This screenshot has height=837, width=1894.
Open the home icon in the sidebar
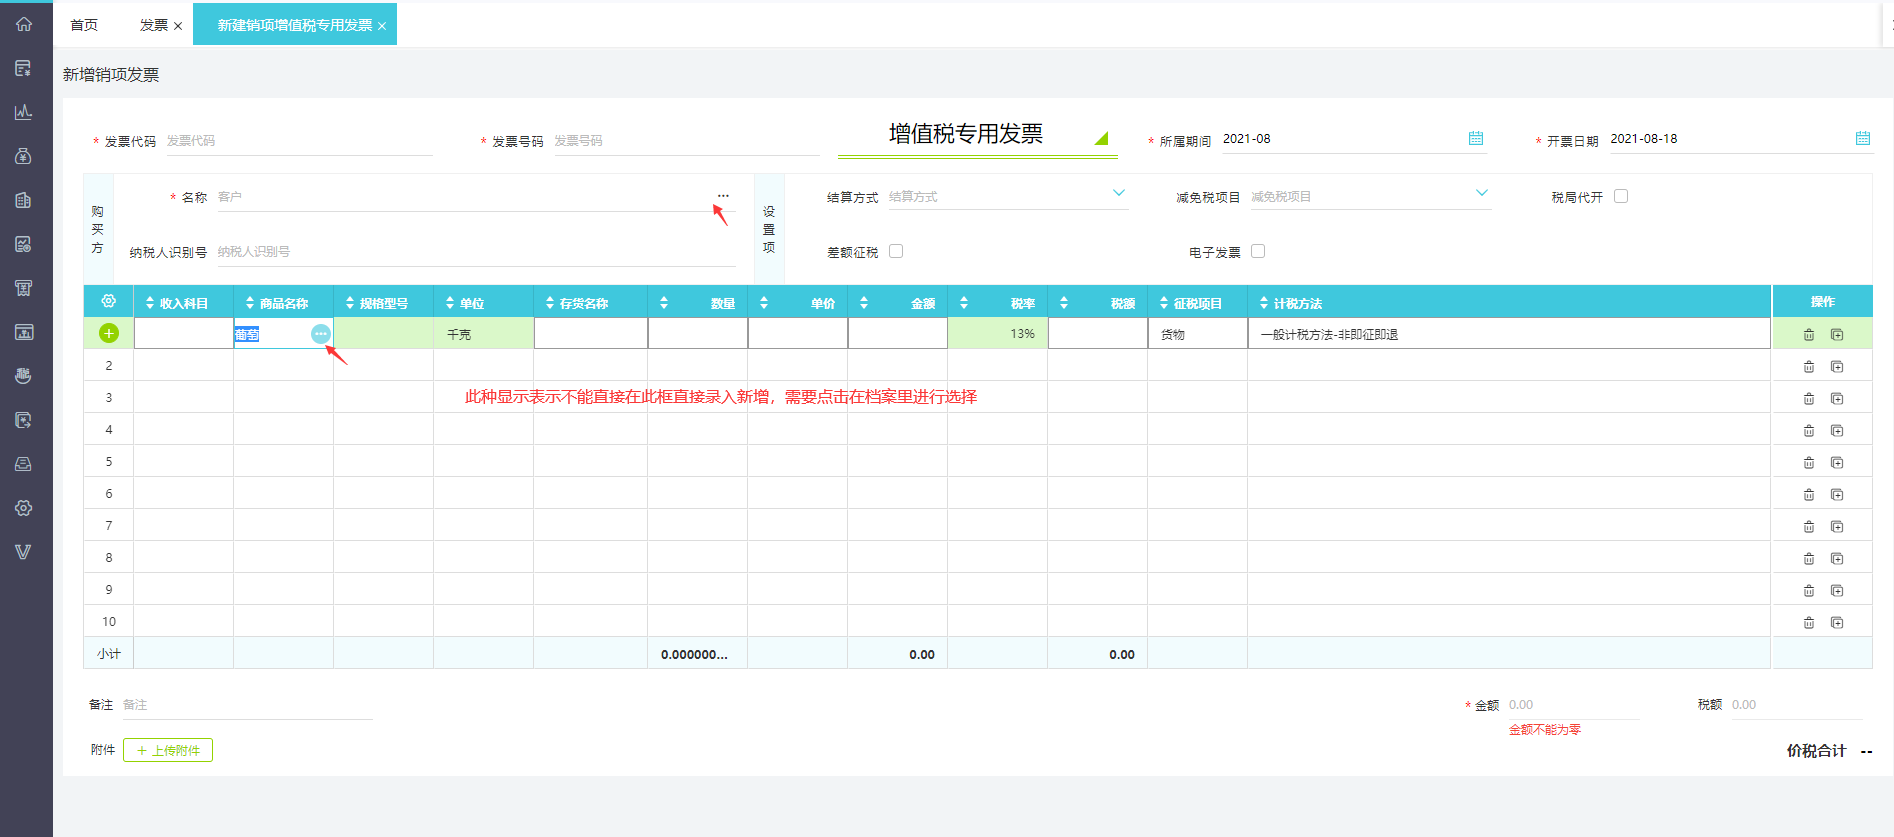tap(24, 24)
